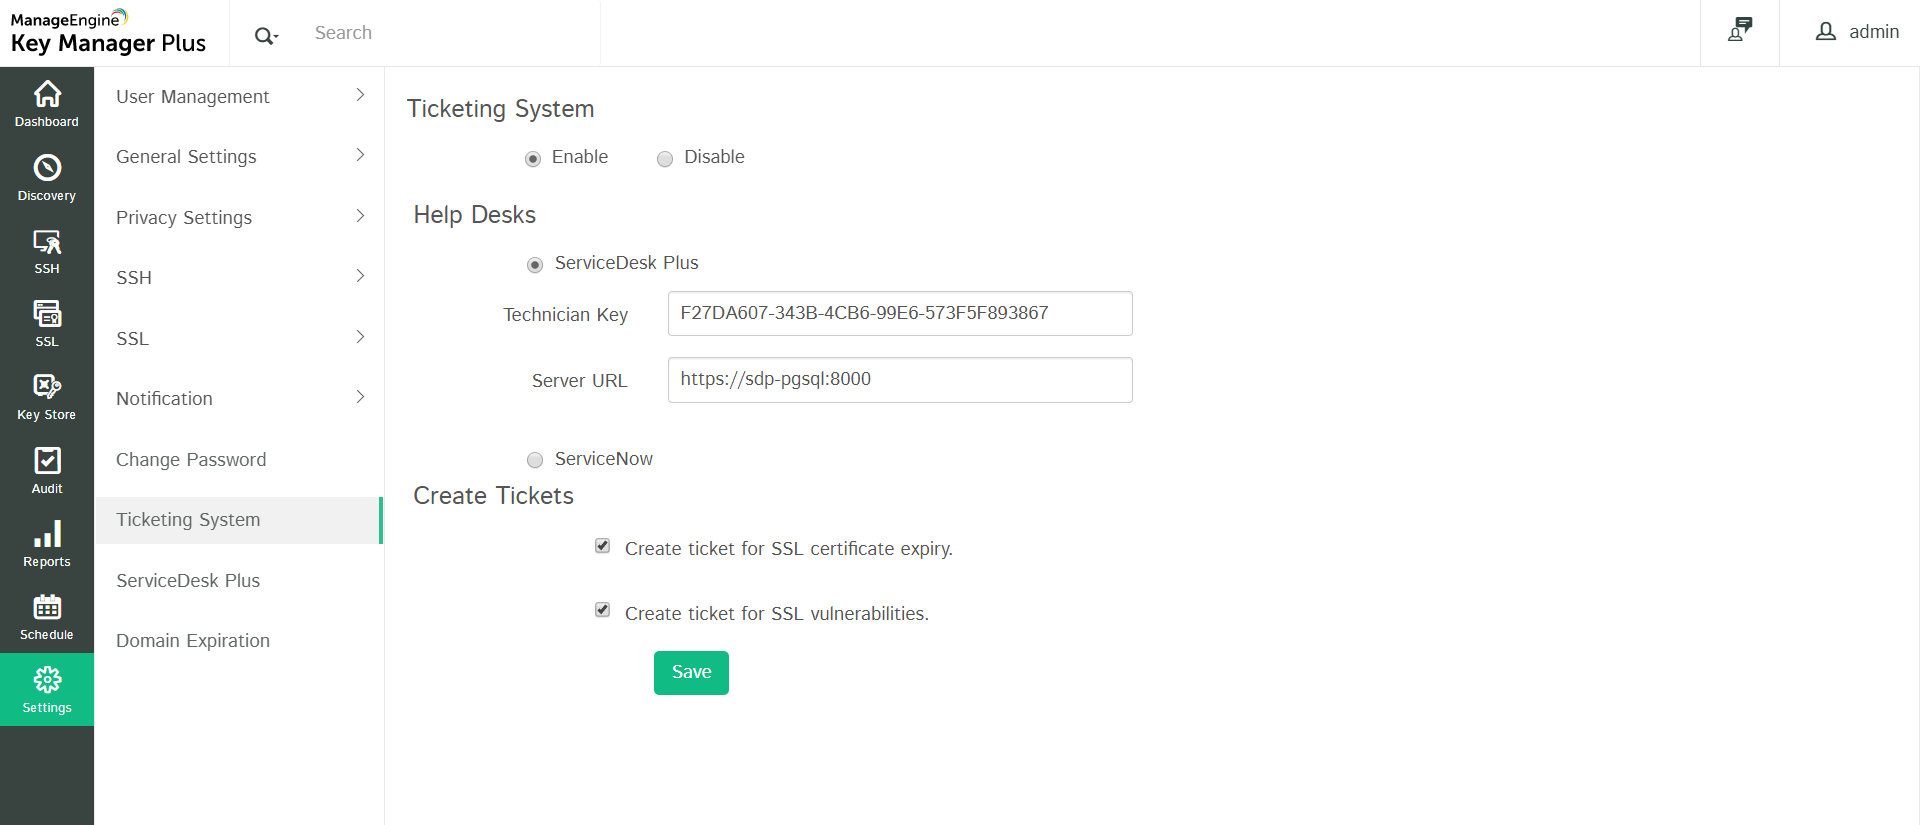Viewport: 1920px width, 825px height.
Task: Choose ServiceDesk Plus help desk radio
Action: click(x=535, y=265)
